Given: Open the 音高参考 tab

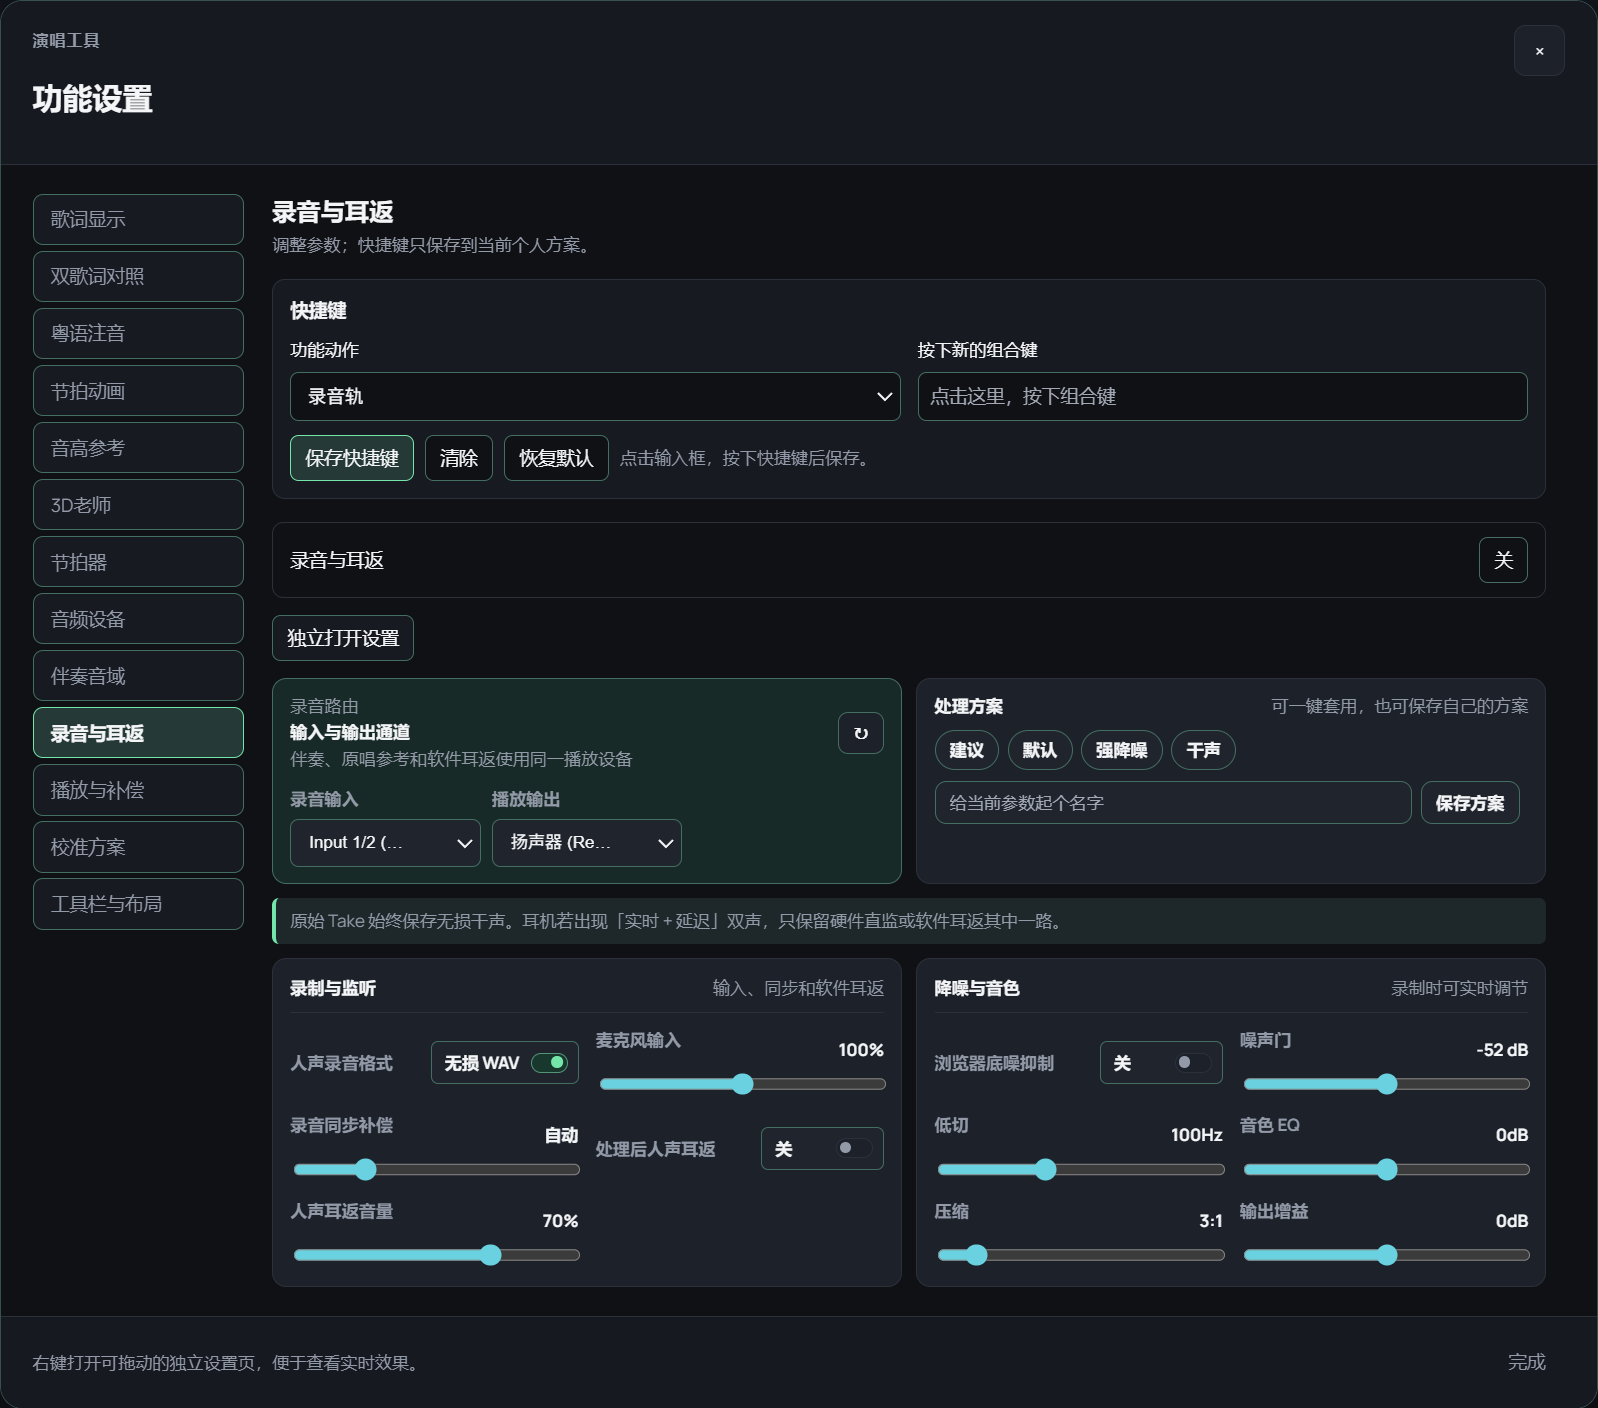Looking at the screenshot, I should (138, 448).
